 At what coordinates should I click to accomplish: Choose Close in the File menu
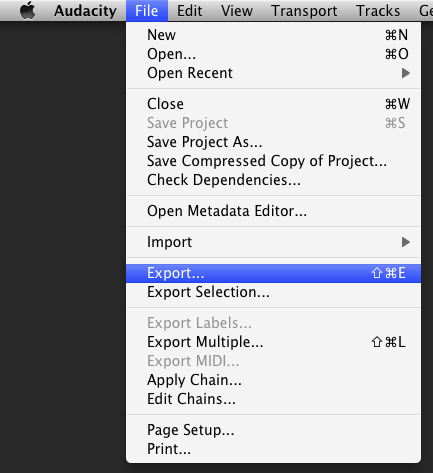tap(273, 104)
